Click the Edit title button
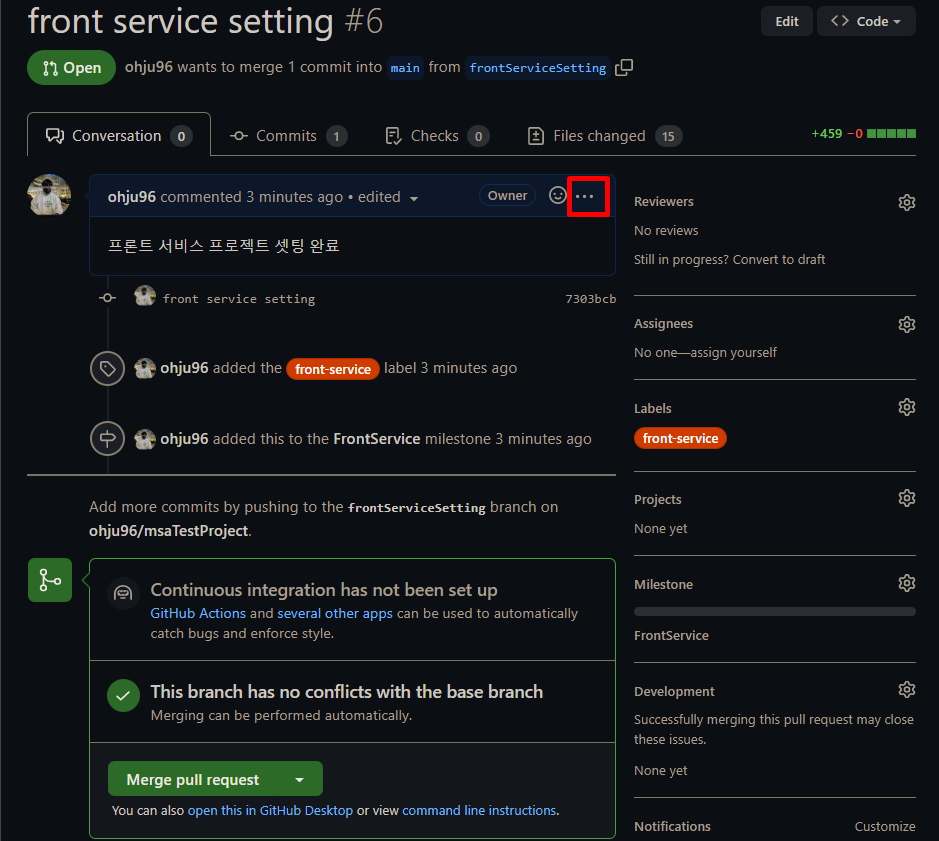Viewport: 939px width, 841px height. 786,21
